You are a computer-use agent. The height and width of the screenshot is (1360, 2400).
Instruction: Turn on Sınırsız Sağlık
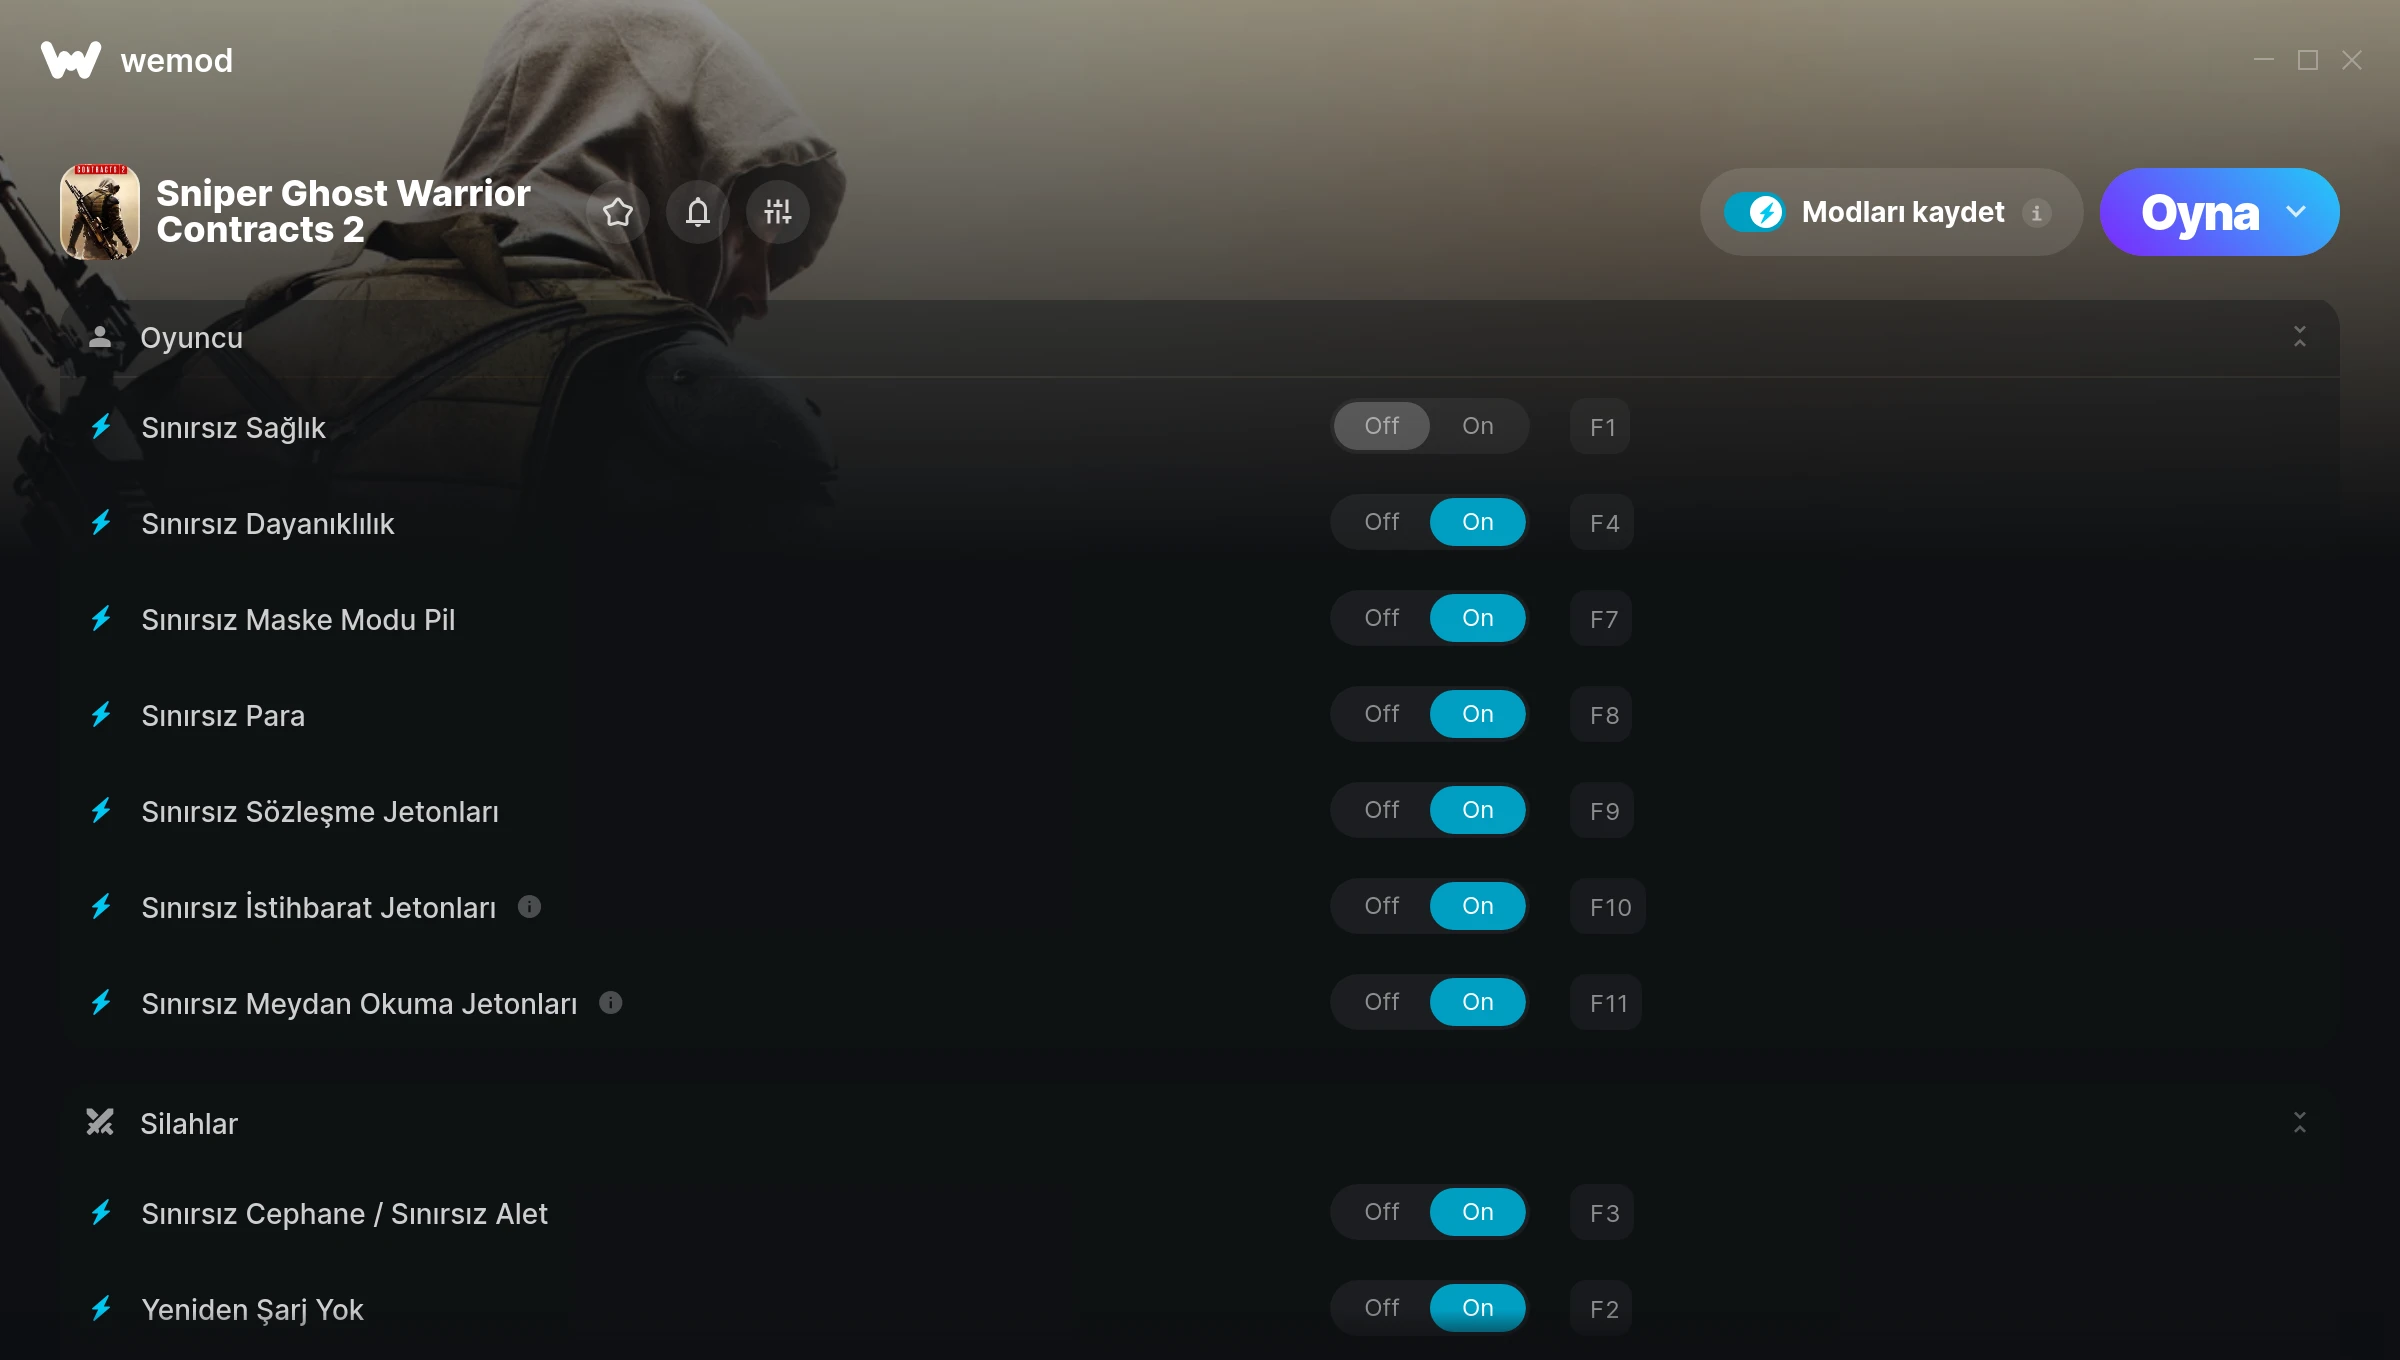coord(1478,426)
